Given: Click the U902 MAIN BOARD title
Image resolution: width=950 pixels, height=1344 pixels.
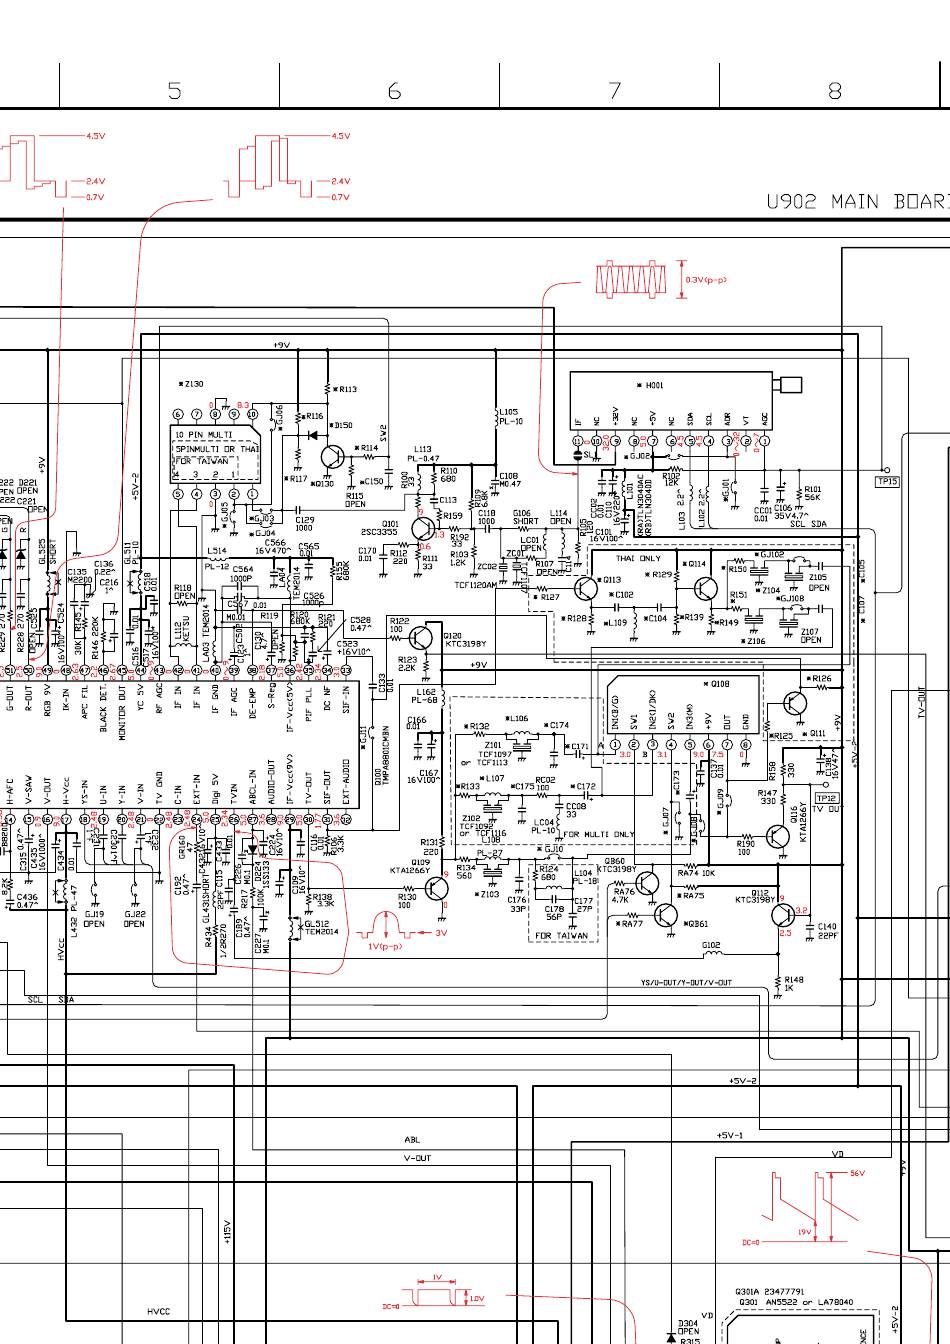Looking at the screenshot, I should pos(858,202).
